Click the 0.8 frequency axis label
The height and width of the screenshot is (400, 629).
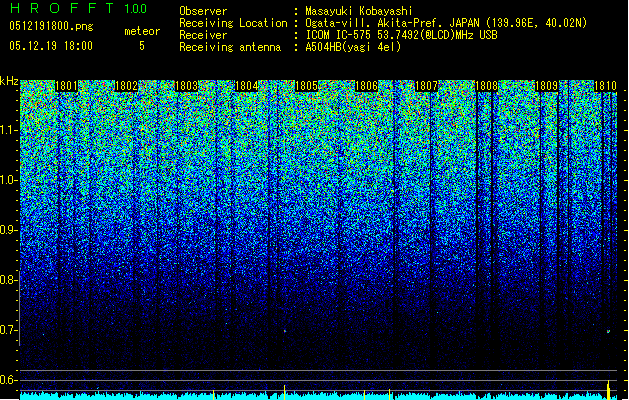9,280
